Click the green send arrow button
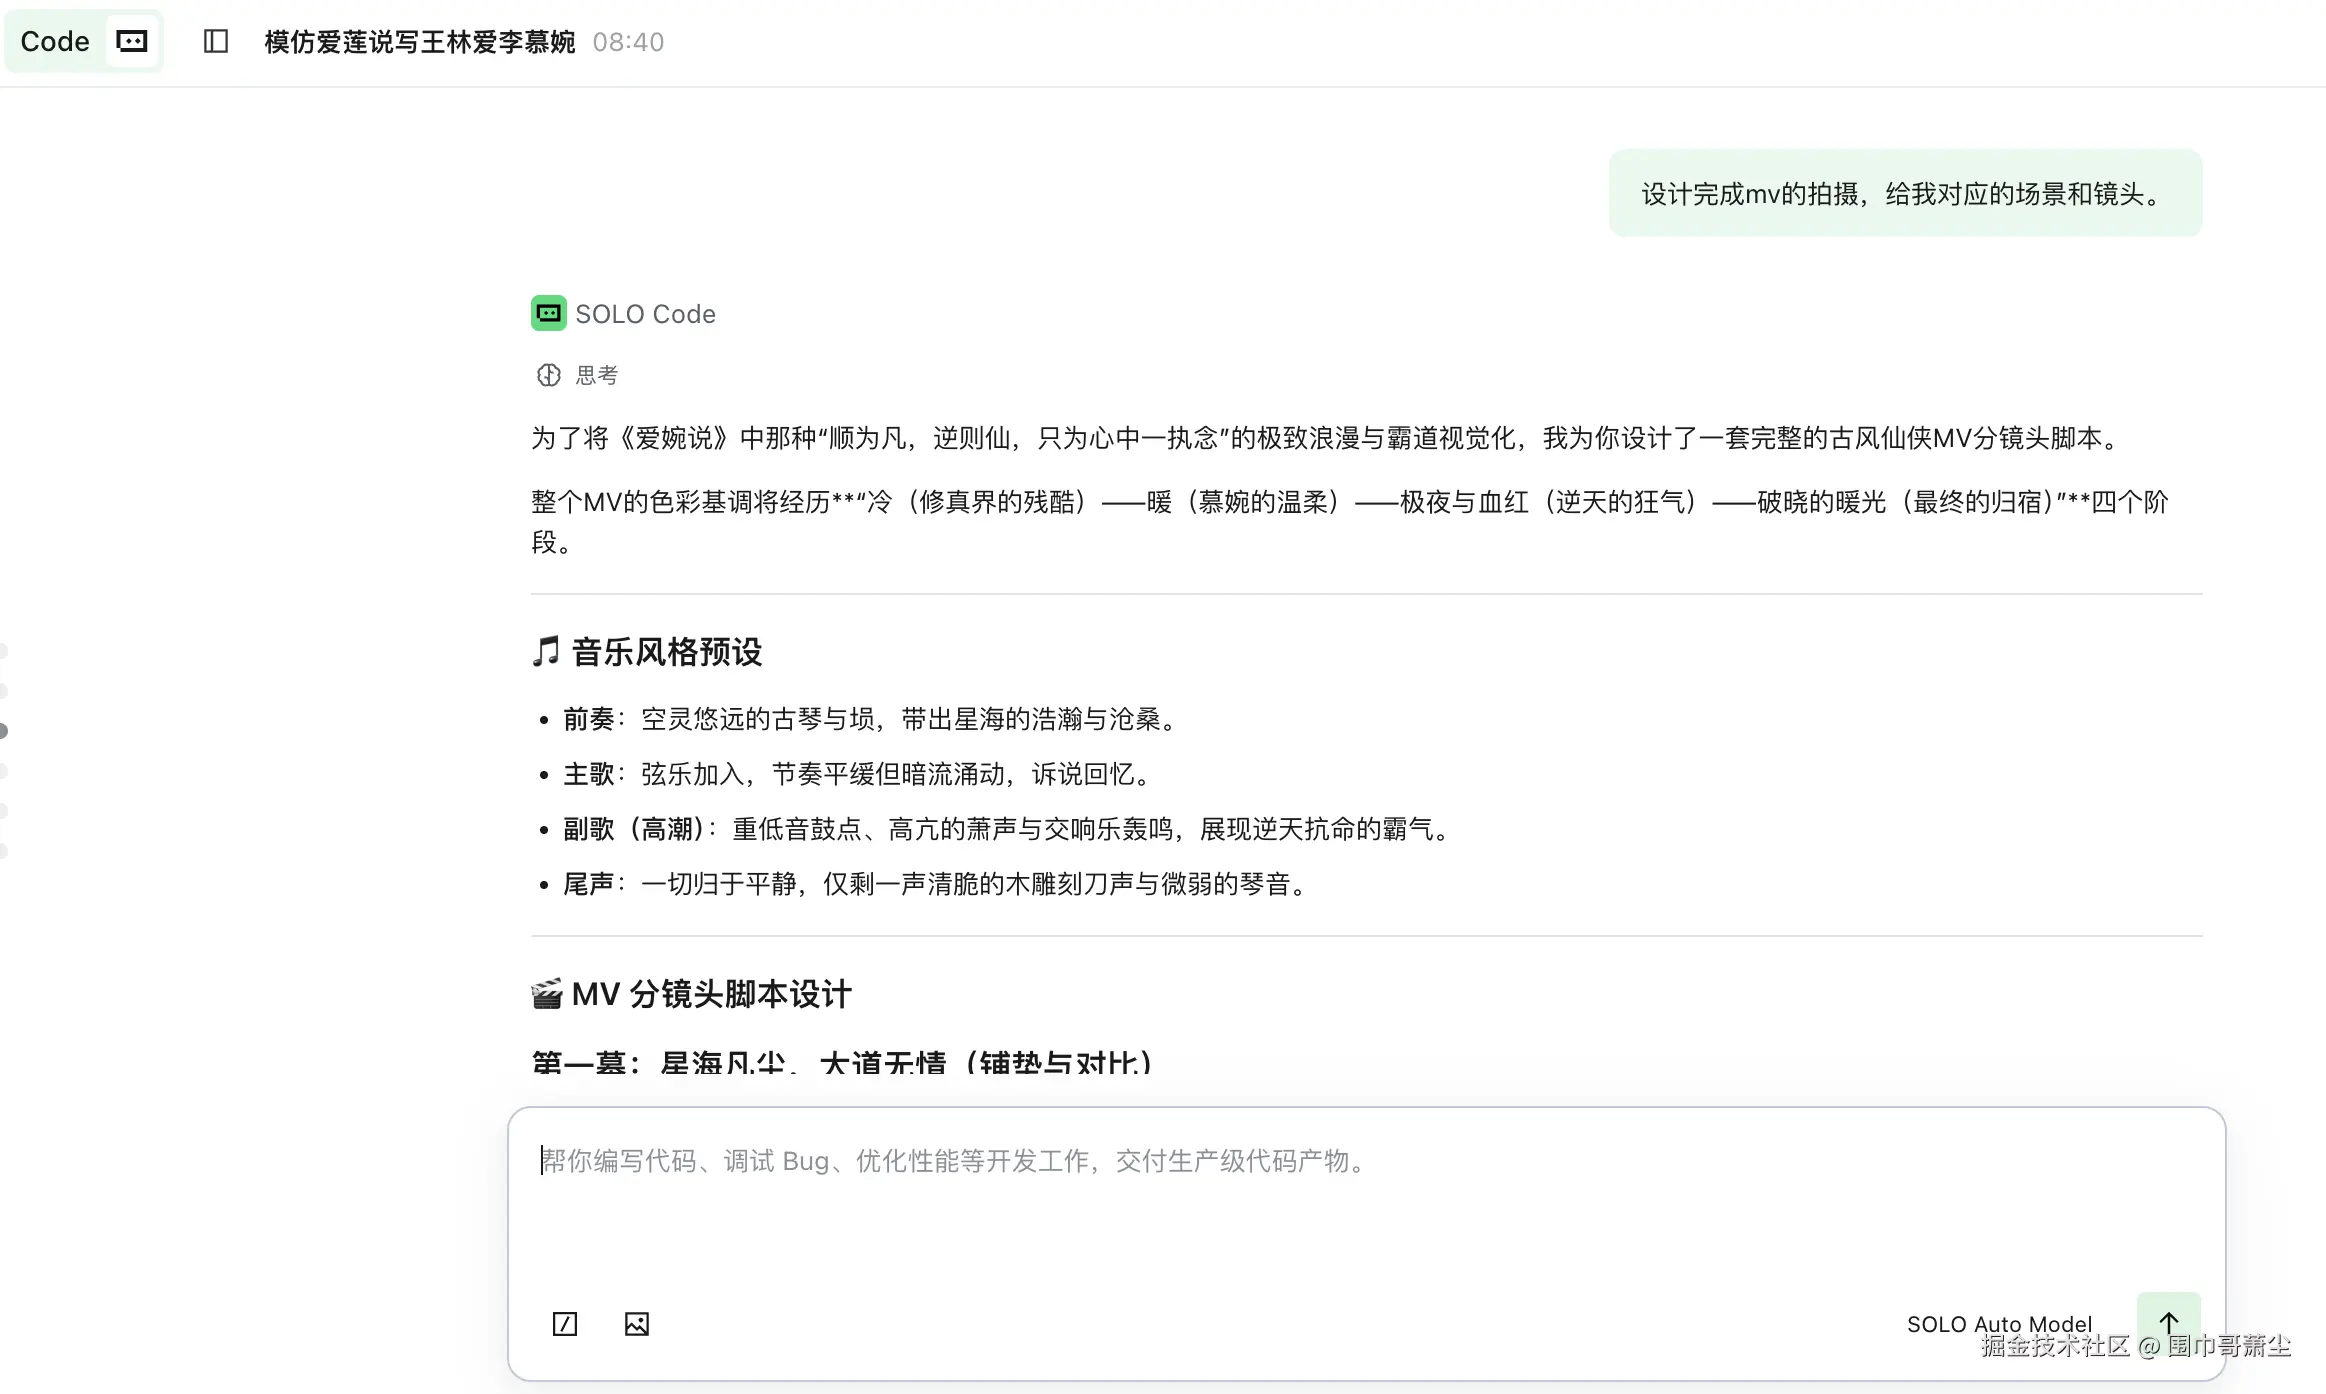This screenshot has width=2326, height=1394. [2168, 1323]
